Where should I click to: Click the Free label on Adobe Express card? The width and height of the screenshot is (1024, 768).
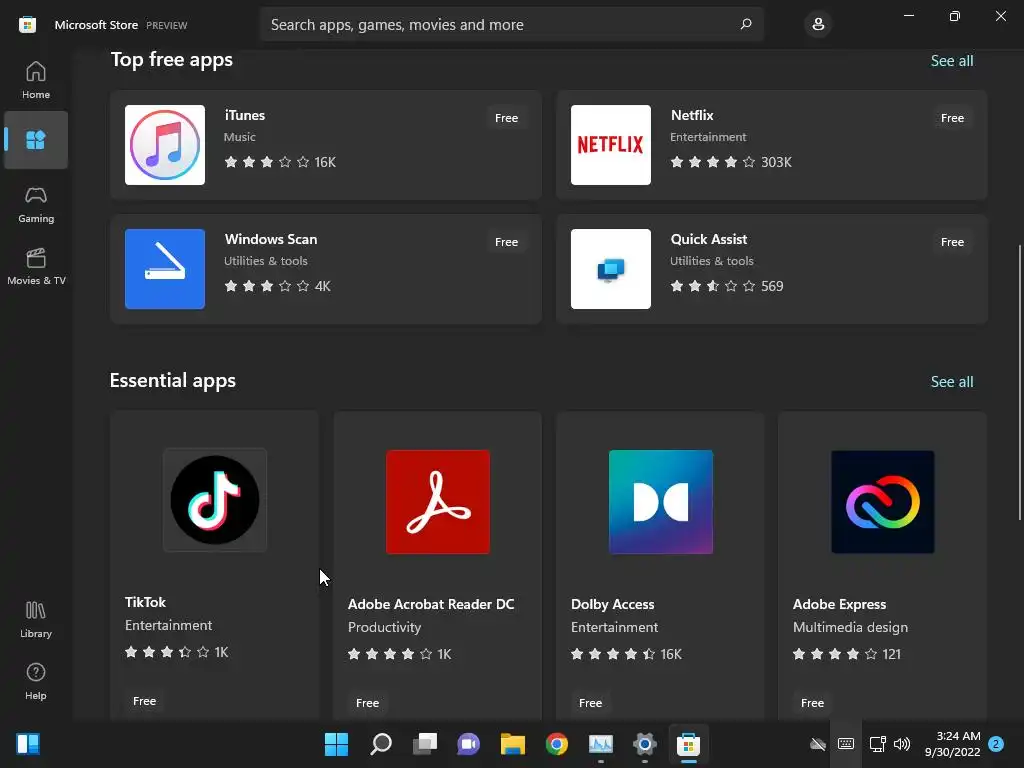coord(812,703)
